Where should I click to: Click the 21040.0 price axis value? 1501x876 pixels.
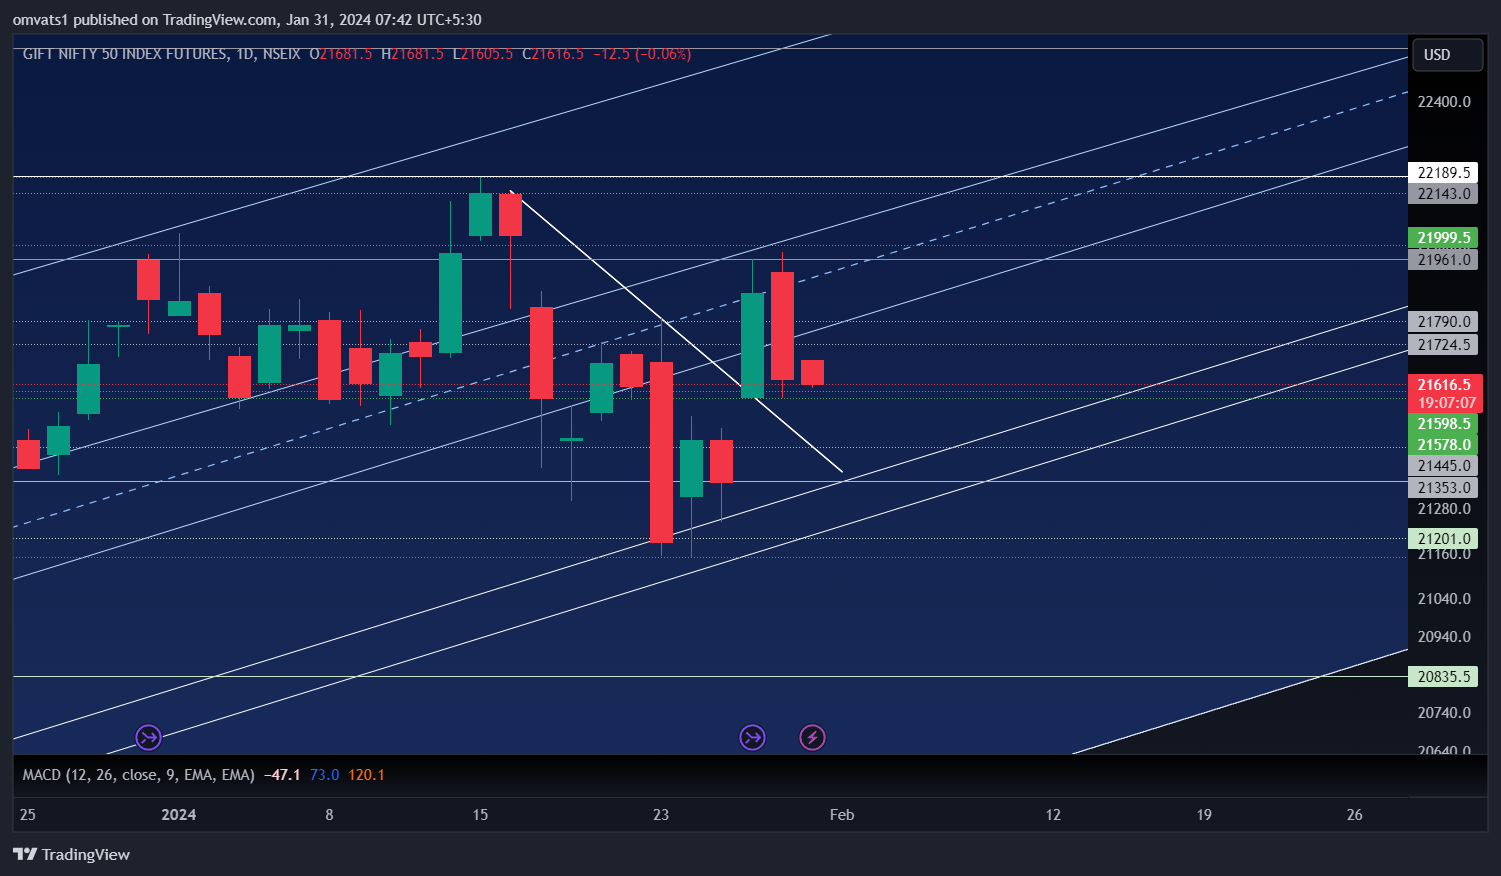point(1444,599)
